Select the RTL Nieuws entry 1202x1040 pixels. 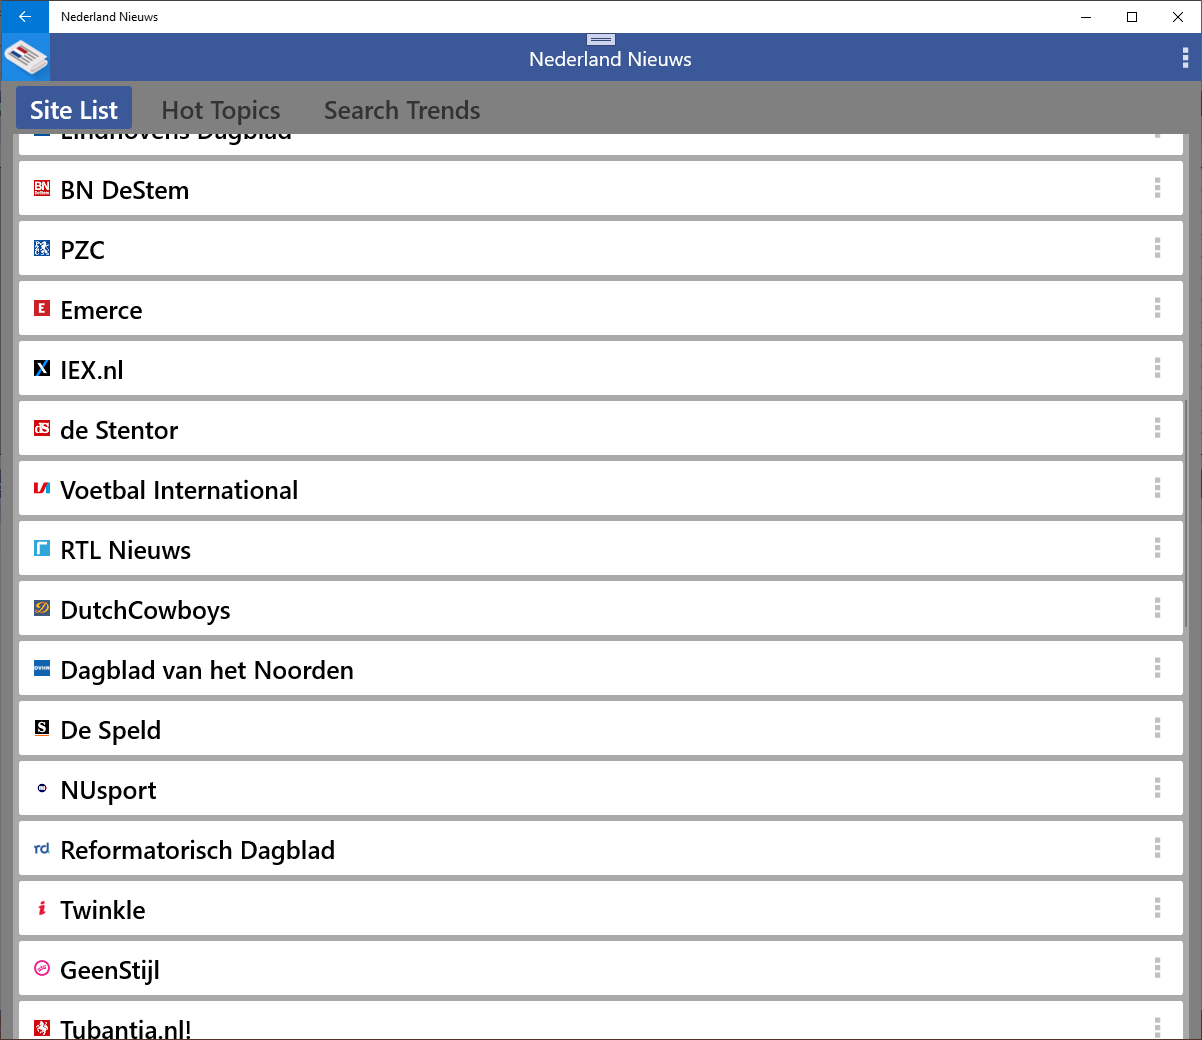click(601, 548)
